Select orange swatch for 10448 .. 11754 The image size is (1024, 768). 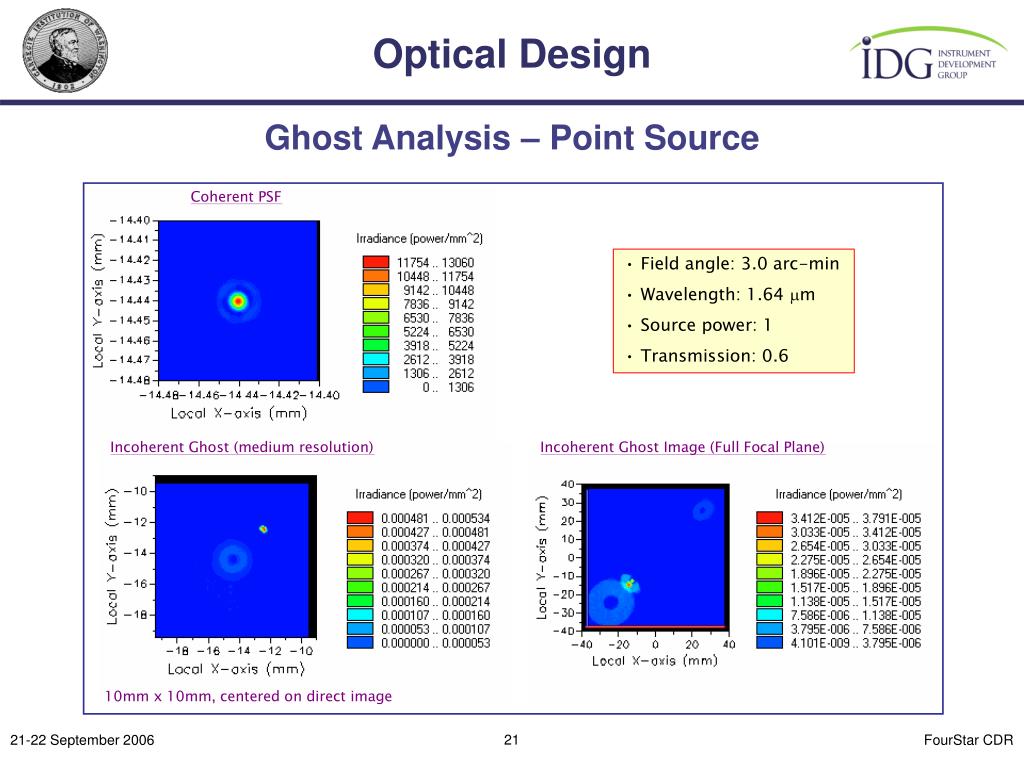point(376,276)
